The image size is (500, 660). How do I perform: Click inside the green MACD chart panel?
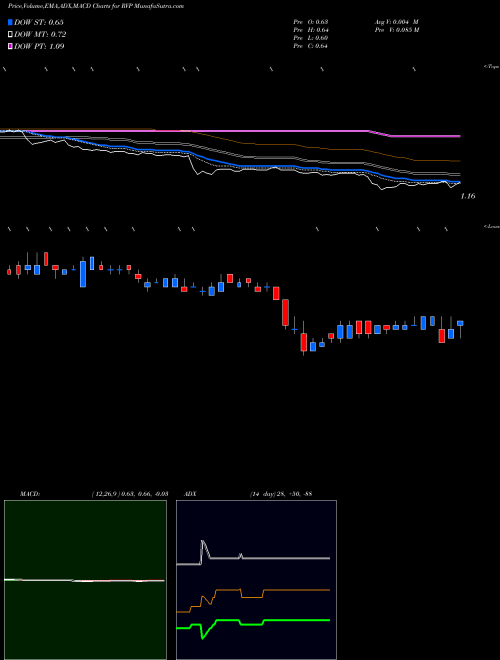85,580
